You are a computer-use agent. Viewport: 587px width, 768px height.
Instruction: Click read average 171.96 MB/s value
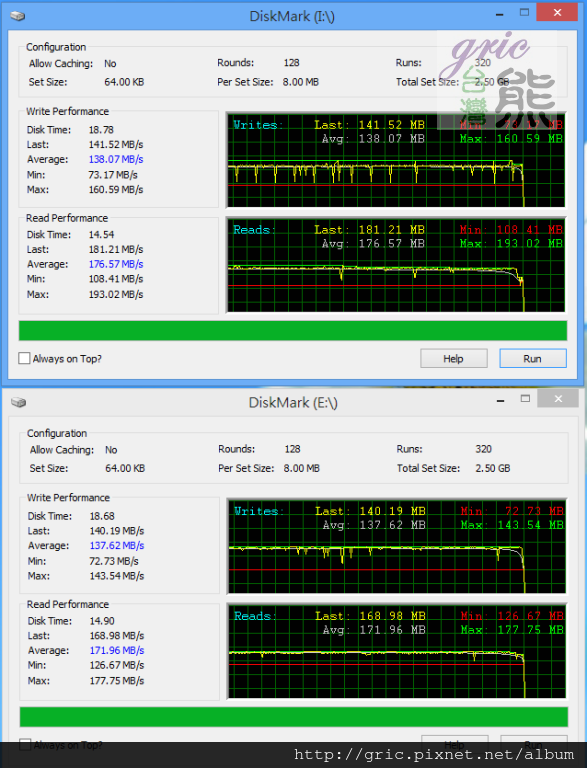click(117, 650)
